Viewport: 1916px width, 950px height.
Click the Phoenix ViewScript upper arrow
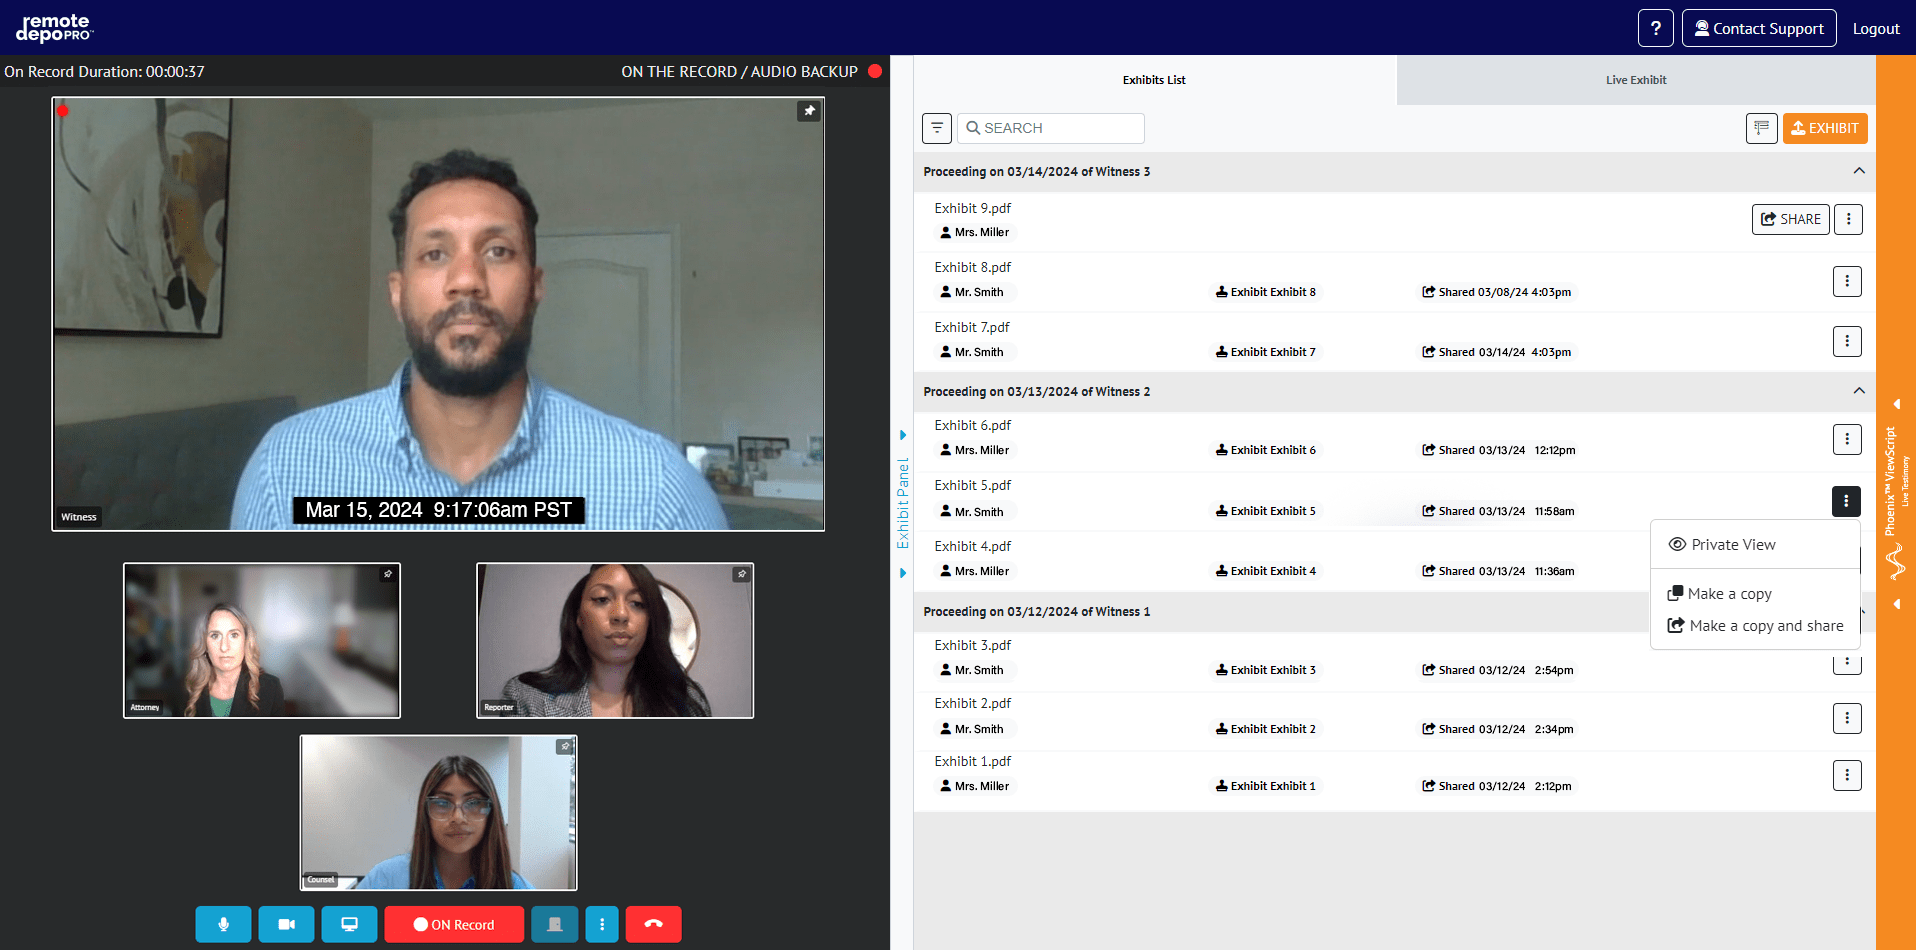[x=1896, y=404]
